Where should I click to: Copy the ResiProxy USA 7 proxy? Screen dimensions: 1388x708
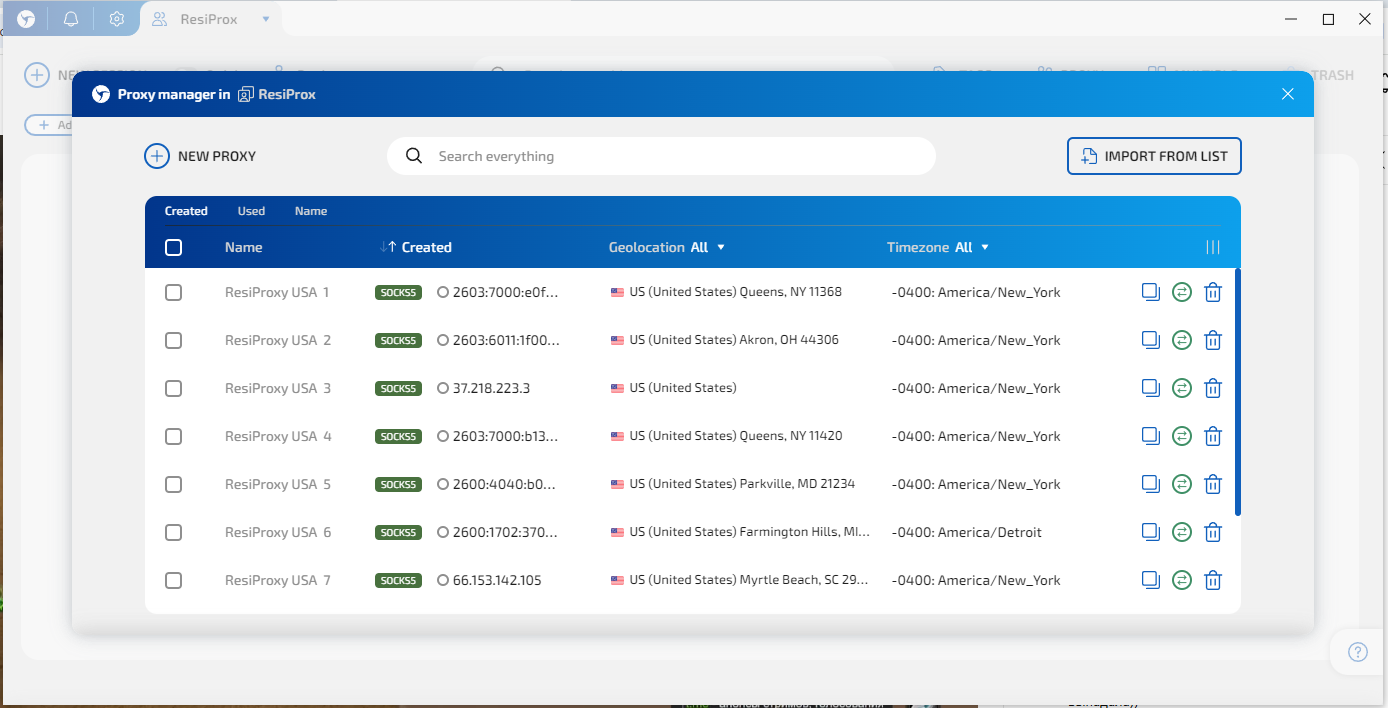(x=1151, y=580)
